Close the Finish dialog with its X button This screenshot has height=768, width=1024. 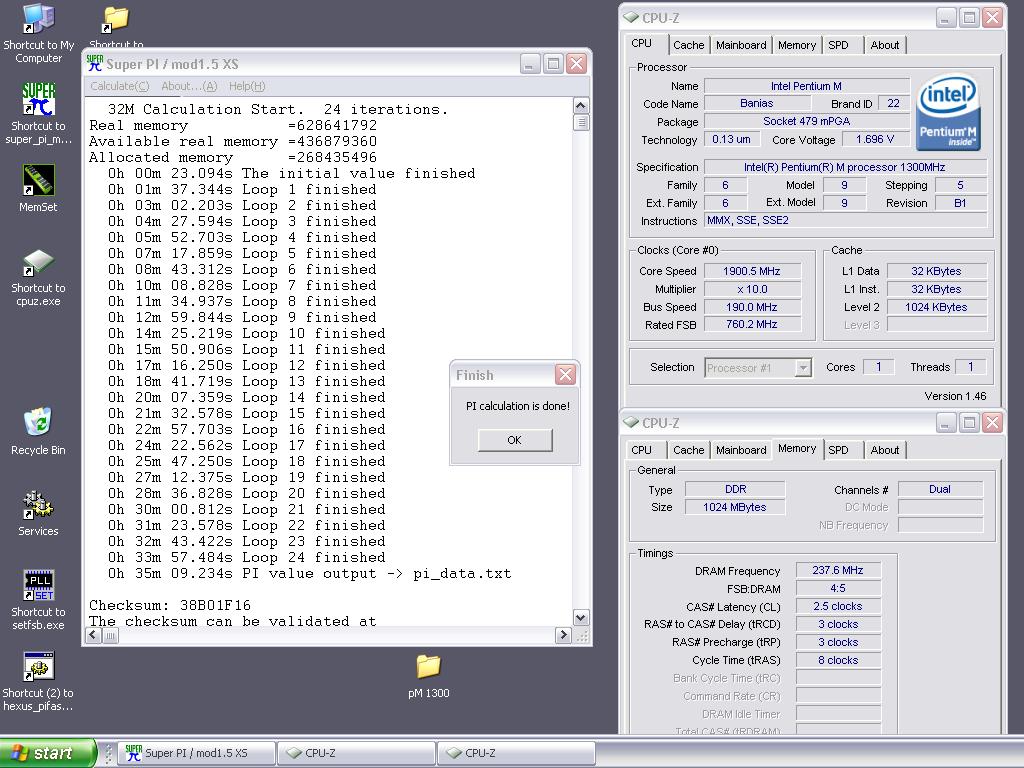(565, 375)
